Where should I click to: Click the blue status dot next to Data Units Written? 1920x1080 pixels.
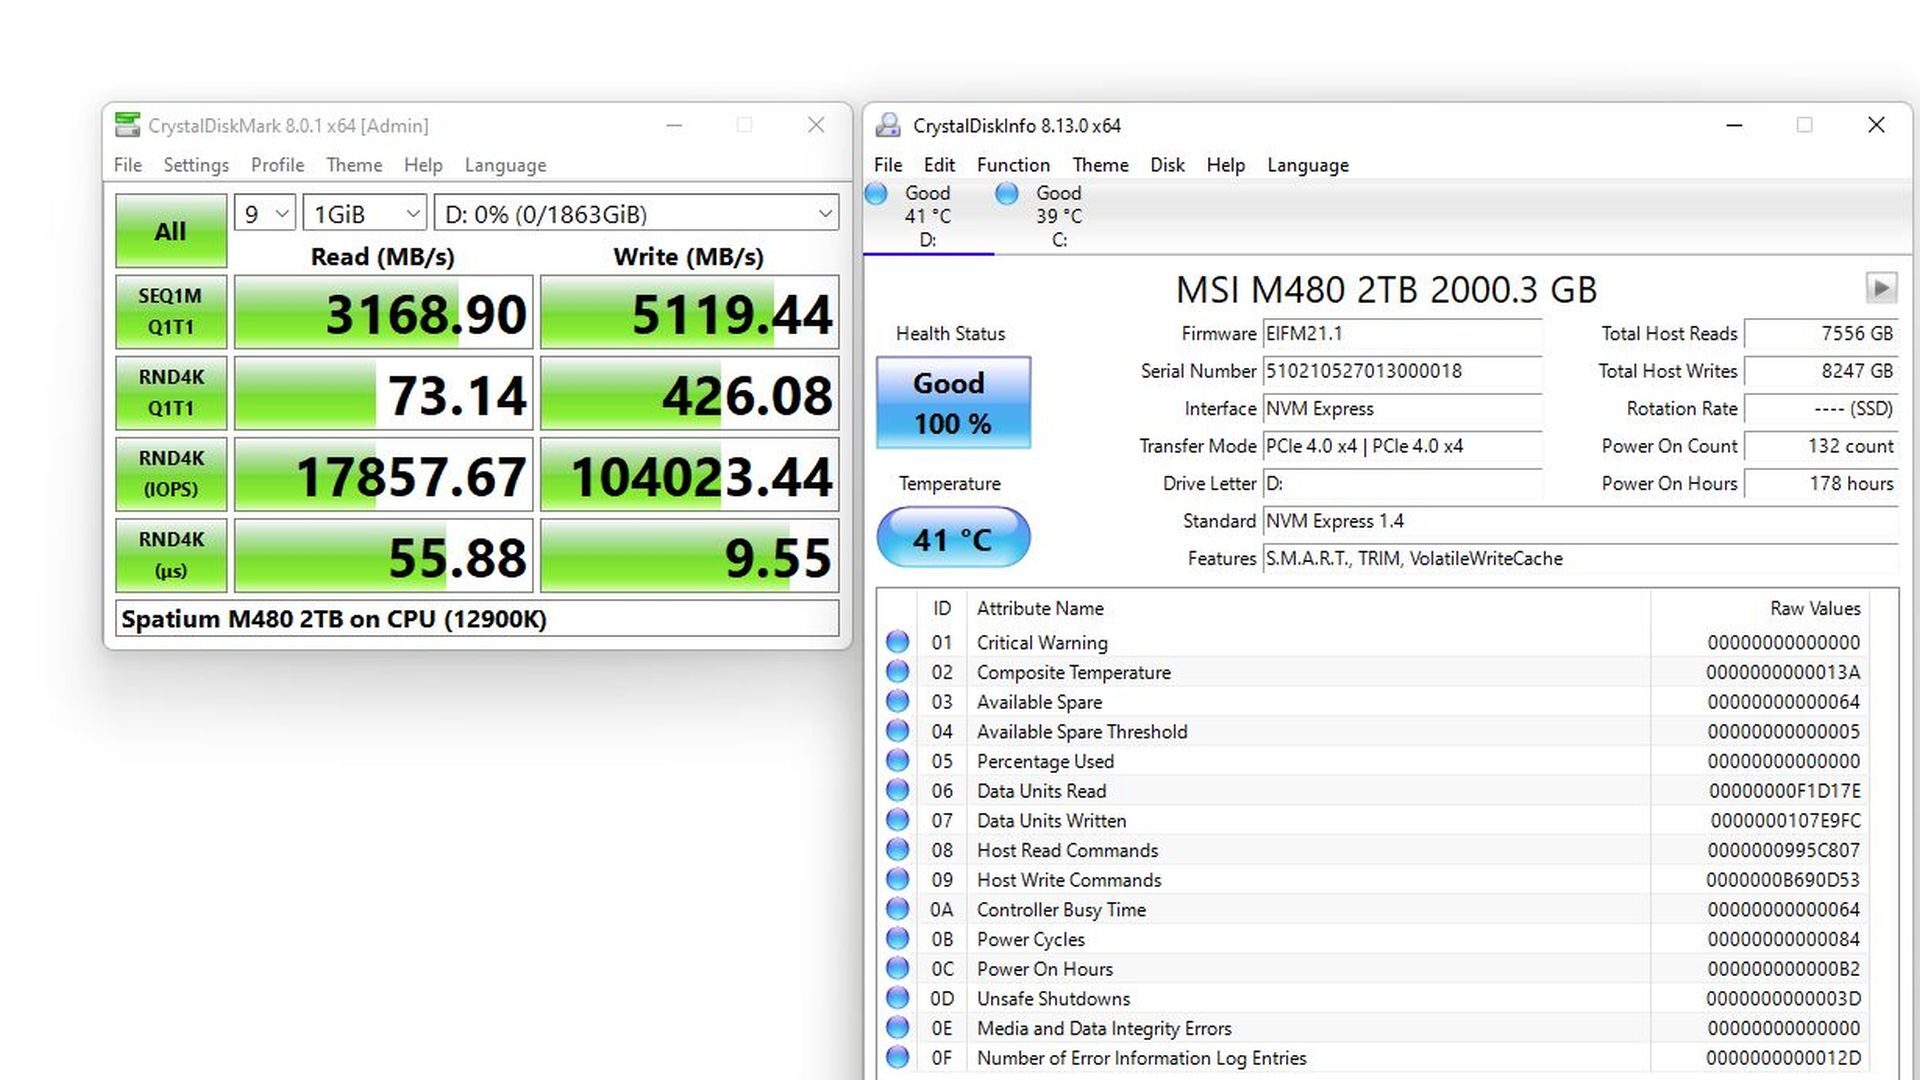click(x=896, y=820)
